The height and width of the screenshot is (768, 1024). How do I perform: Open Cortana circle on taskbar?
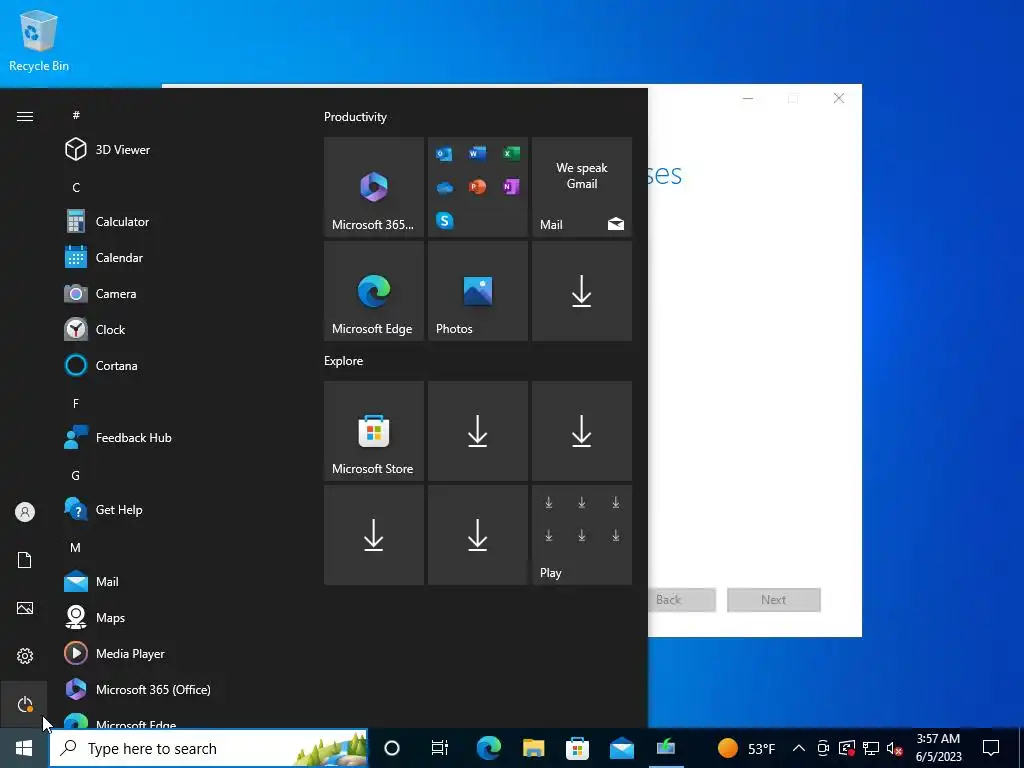pos(392,748)
